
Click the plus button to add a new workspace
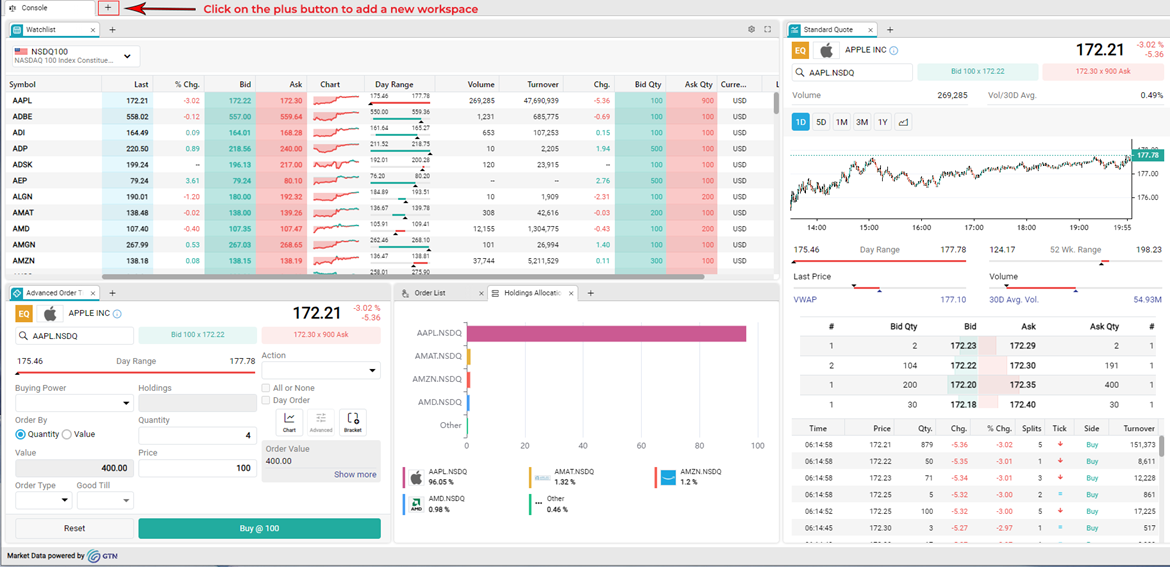click(108, 8)
